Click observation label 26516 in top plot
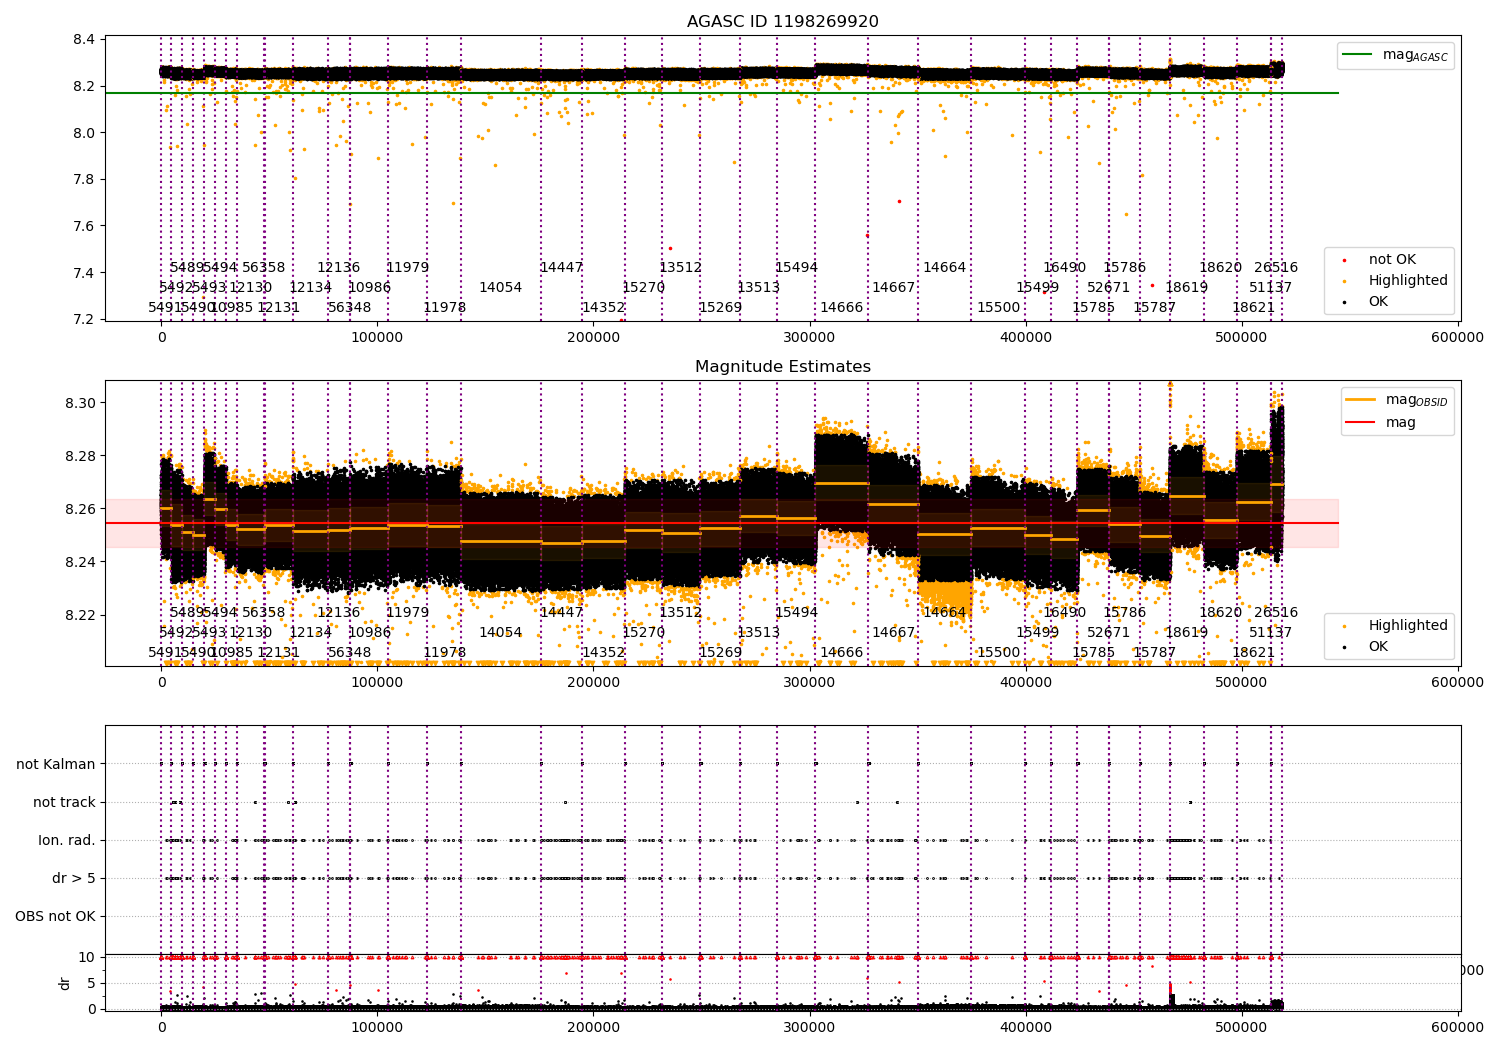The width and height of the screenshot is (1500, 1050). click(x=1276, y=268)
